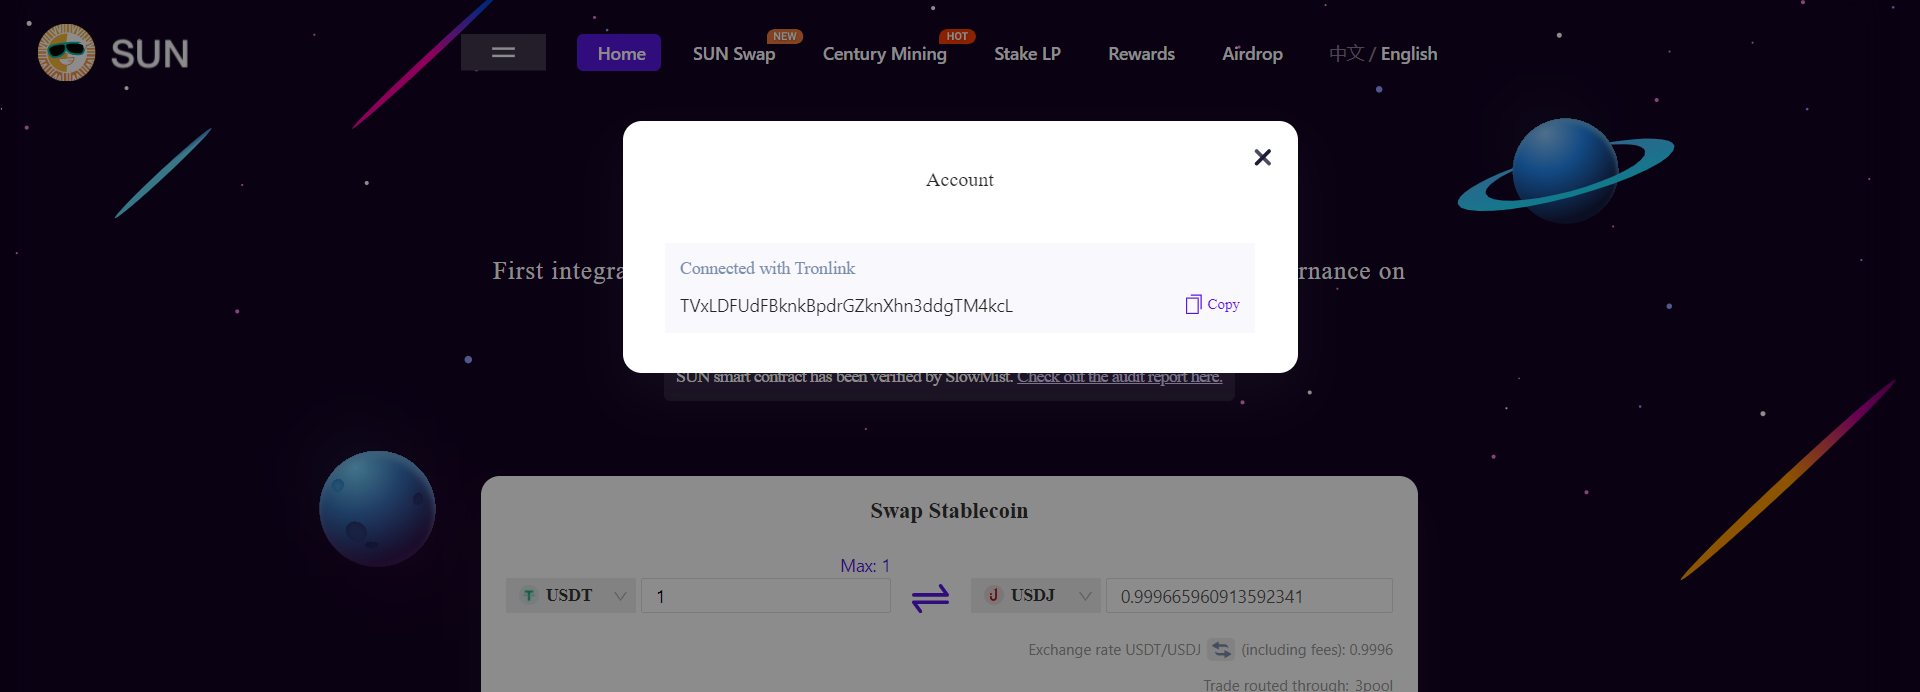The width and height of the screenshot is (1920, 692).
Task: Expand the USDJ token dropdown
Action: point(1036,596)
